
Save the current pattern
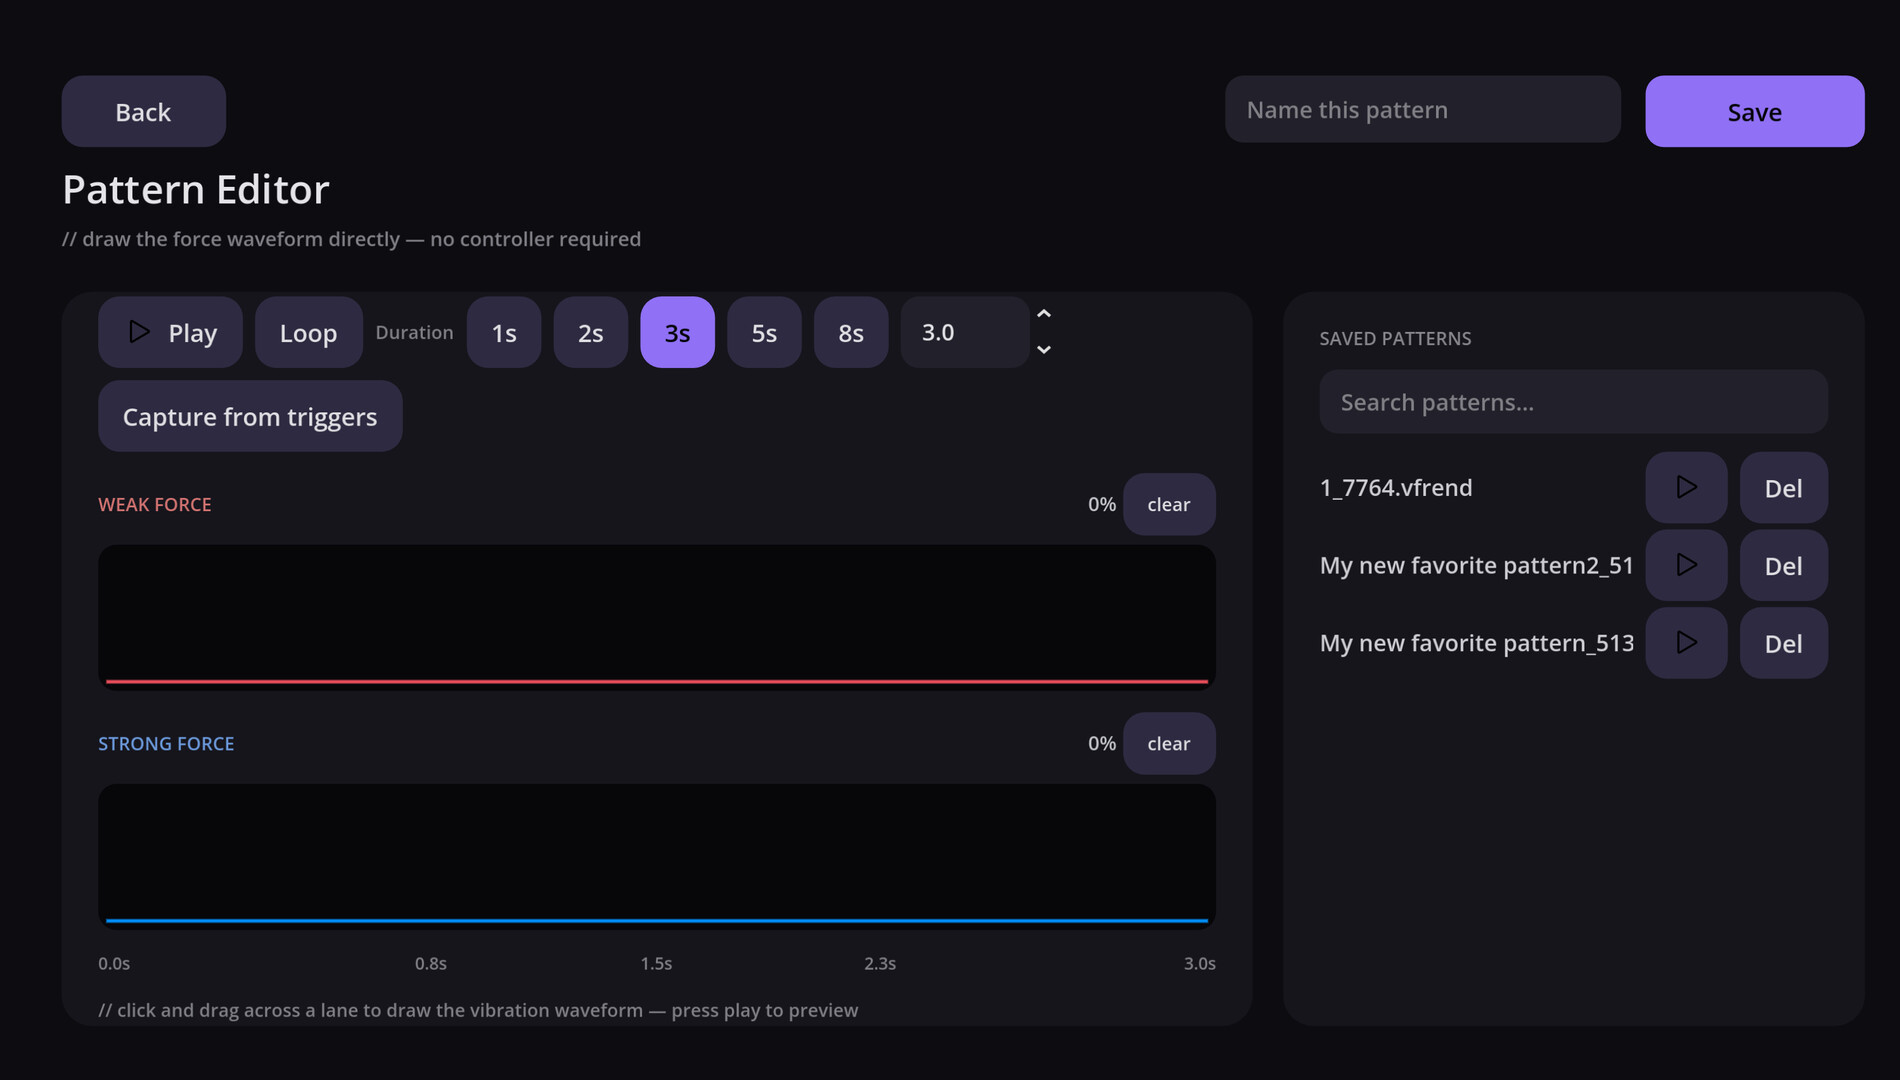[x=1754, y=111]
